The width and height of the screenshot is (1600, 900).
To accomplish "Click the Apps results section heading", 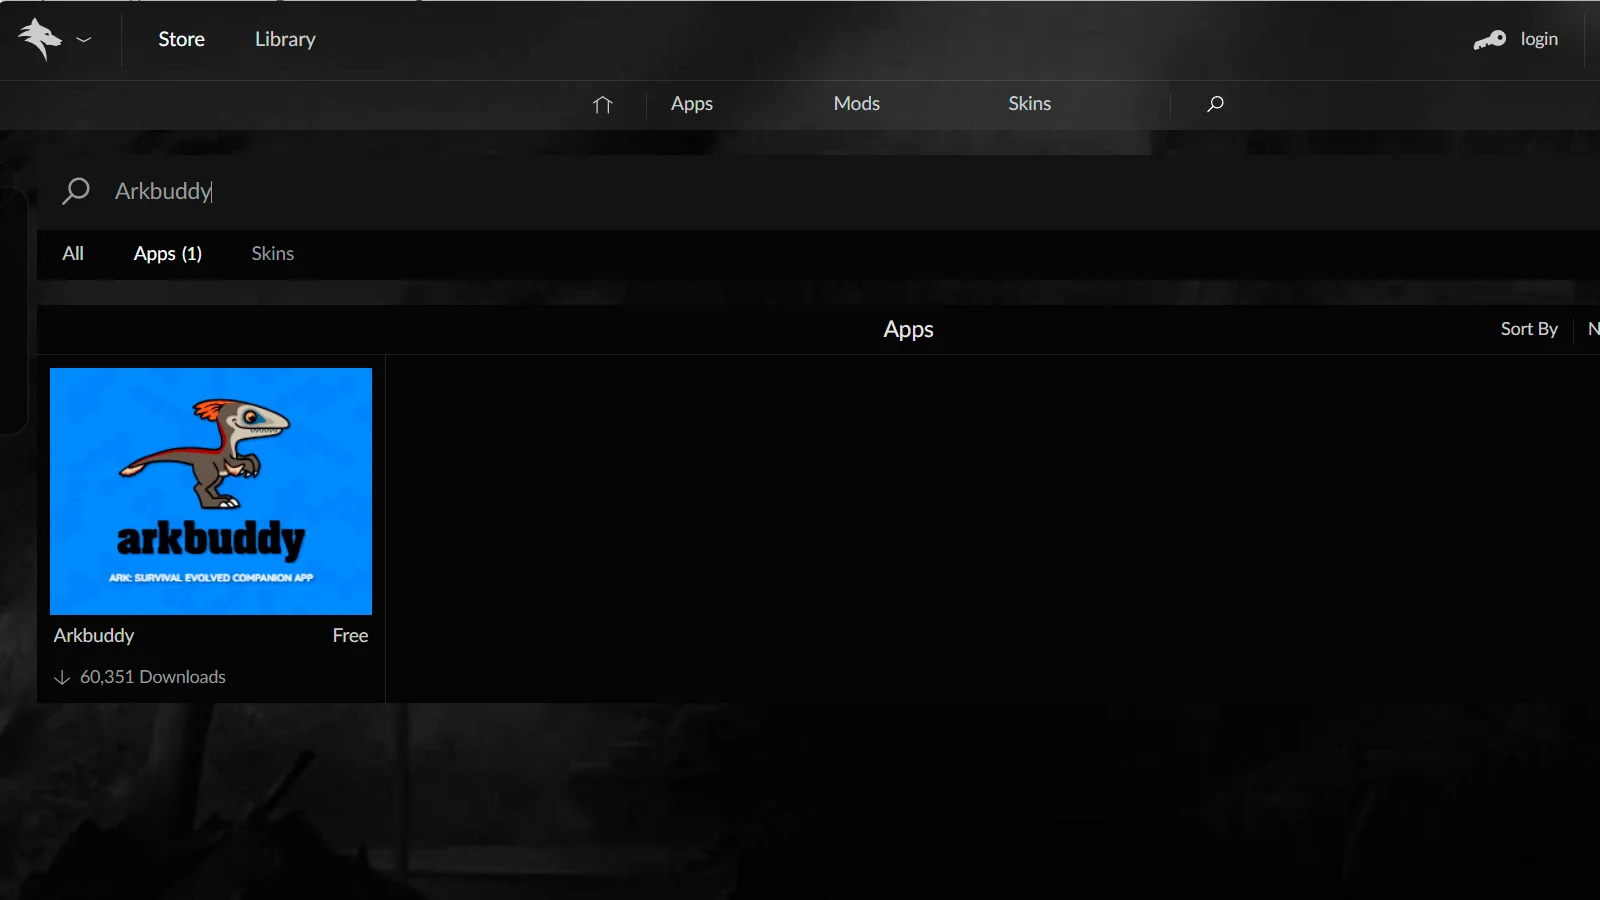I will [908, 330].
